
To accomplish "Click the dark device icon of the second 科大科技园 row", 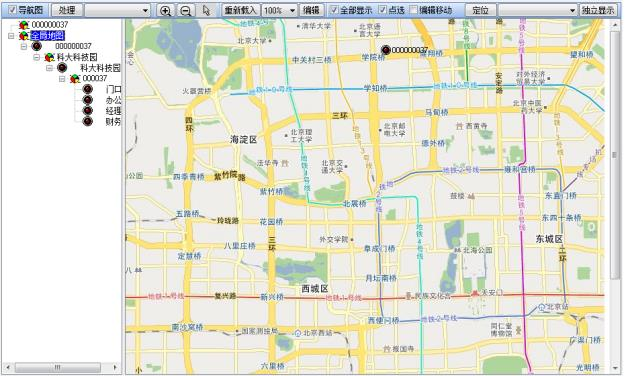I will click(62, 68).
